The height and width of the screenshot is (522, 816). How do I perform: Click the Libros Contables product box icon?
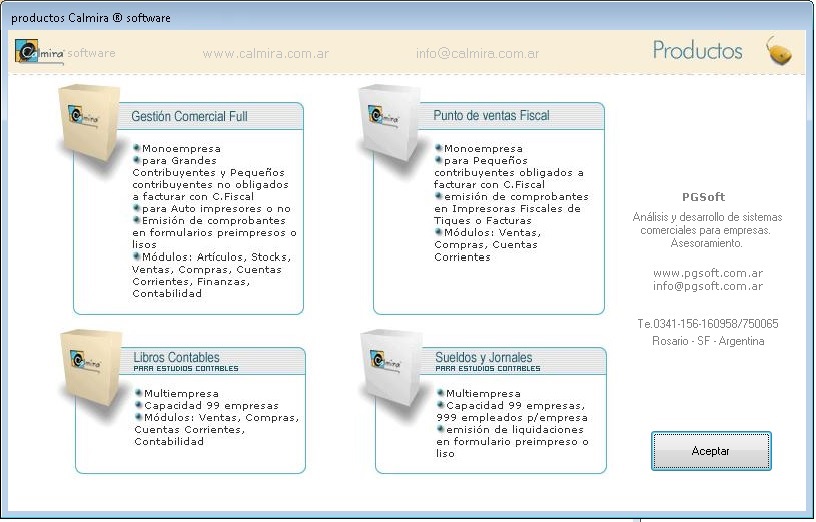tap(89, 368)
